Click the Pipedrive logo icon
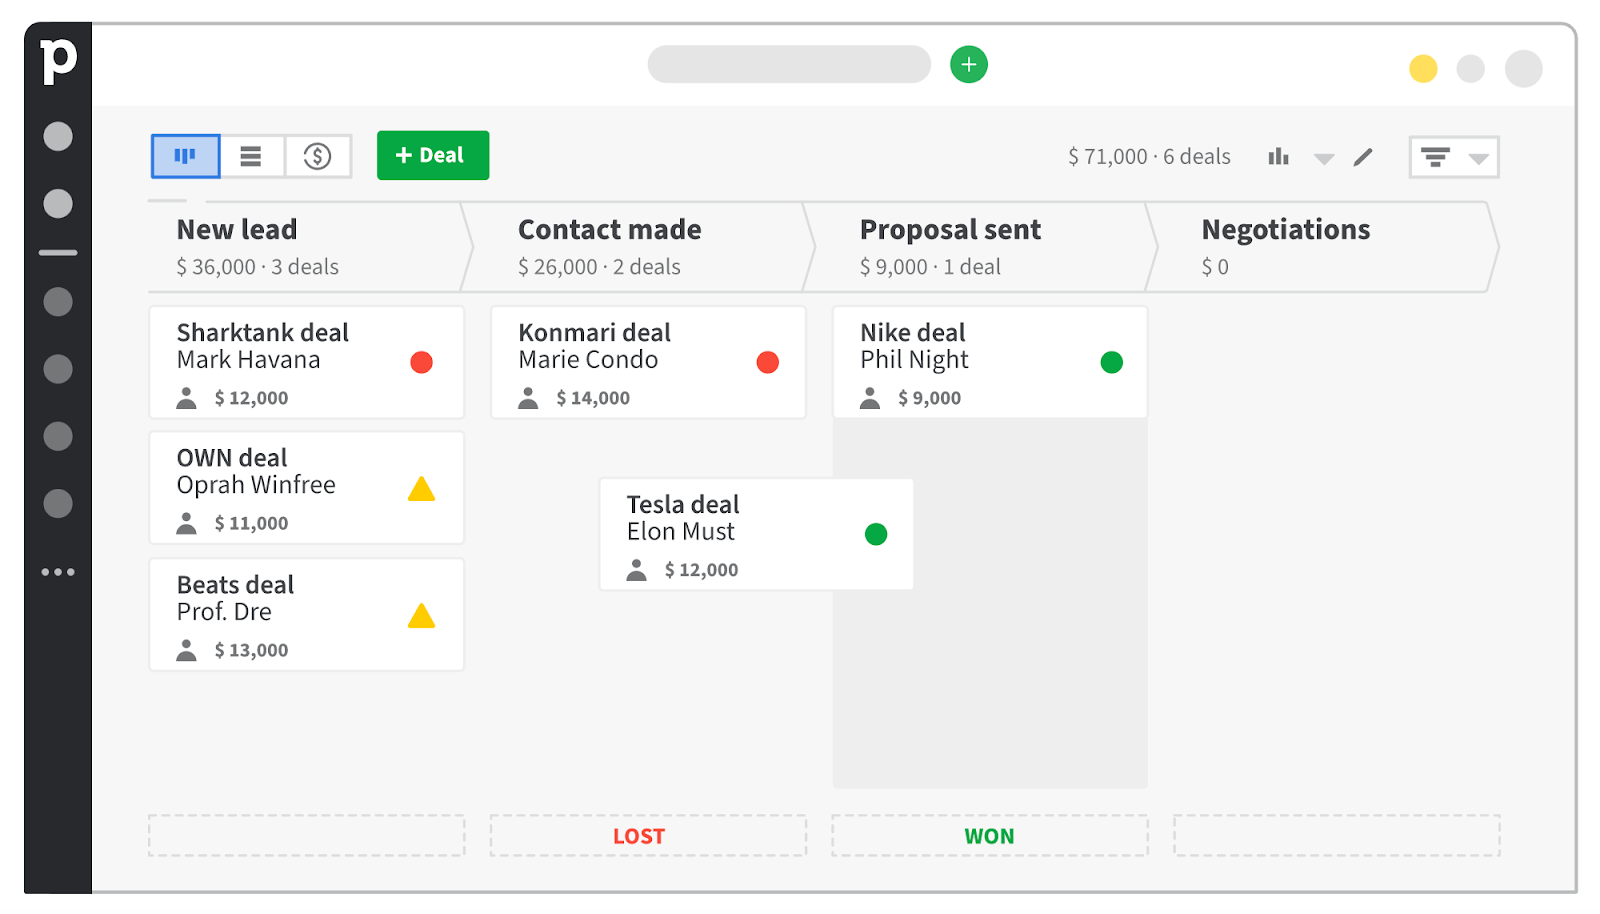 point(58,60)
